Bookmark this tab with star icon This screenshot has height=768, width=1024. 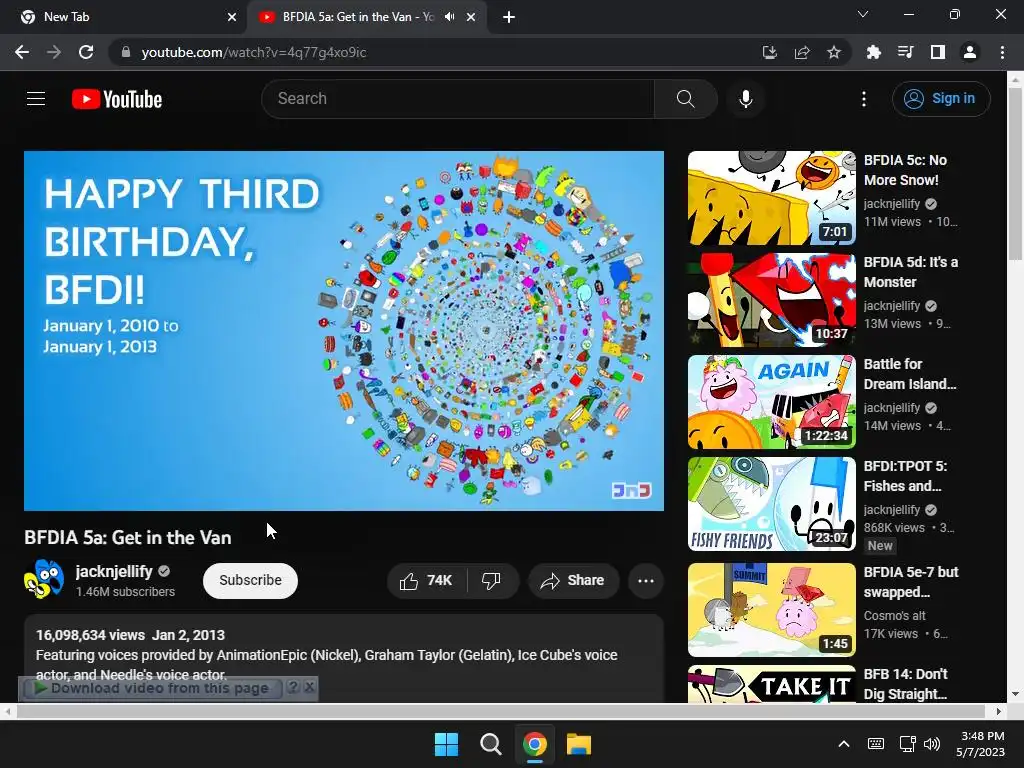tap(833, 52)
